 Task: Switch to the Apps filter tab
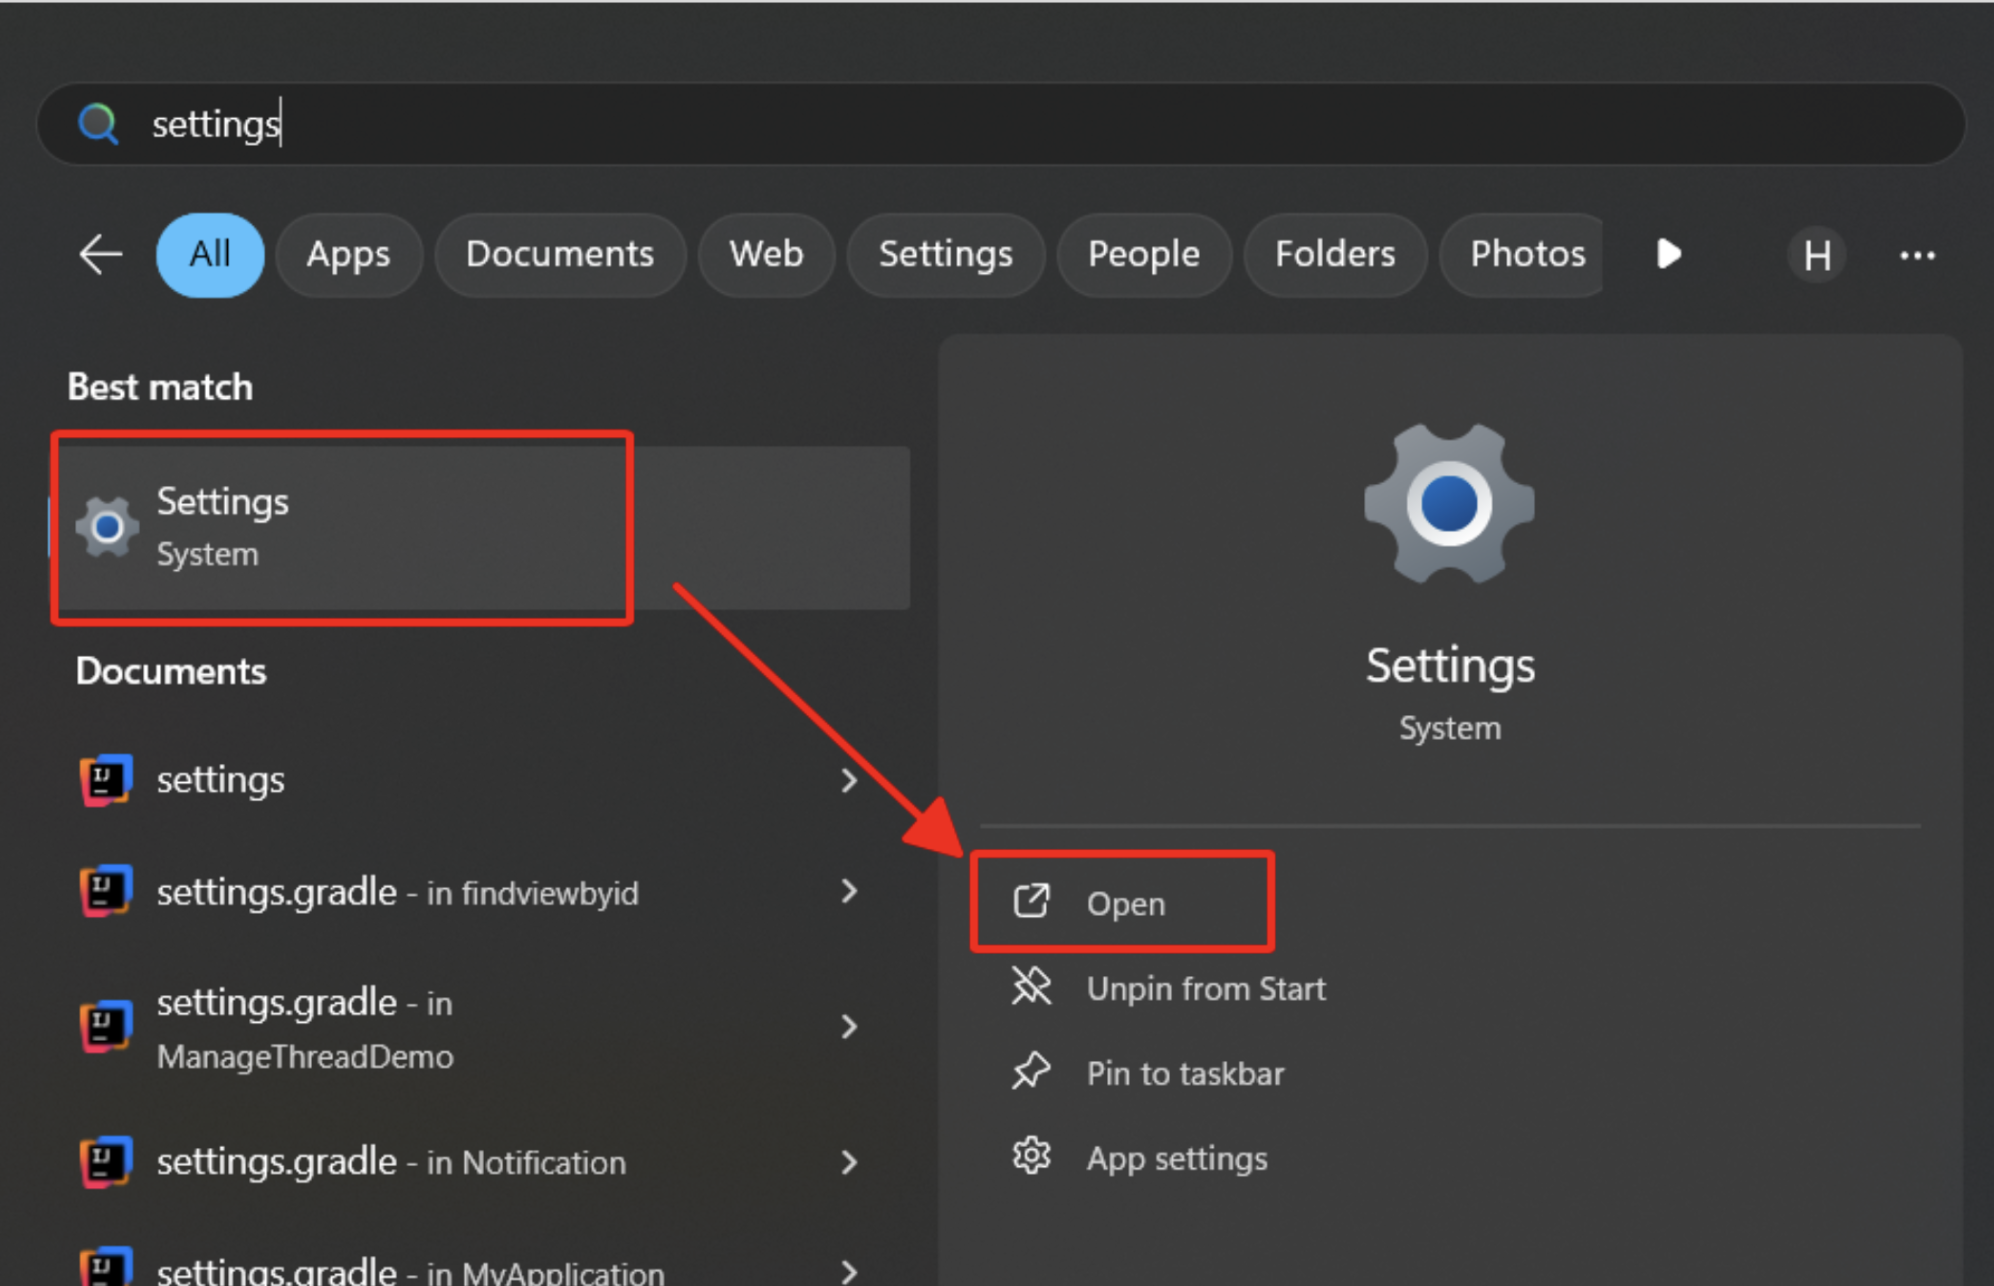pos(348,255)
